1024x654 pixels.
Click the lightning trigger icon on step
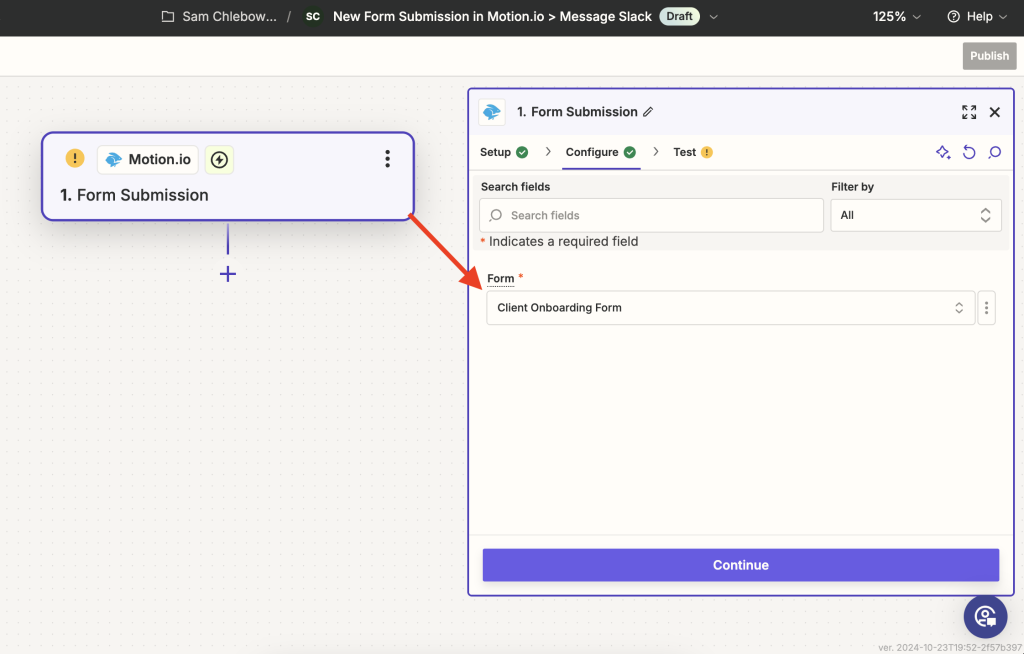(219, 159)
